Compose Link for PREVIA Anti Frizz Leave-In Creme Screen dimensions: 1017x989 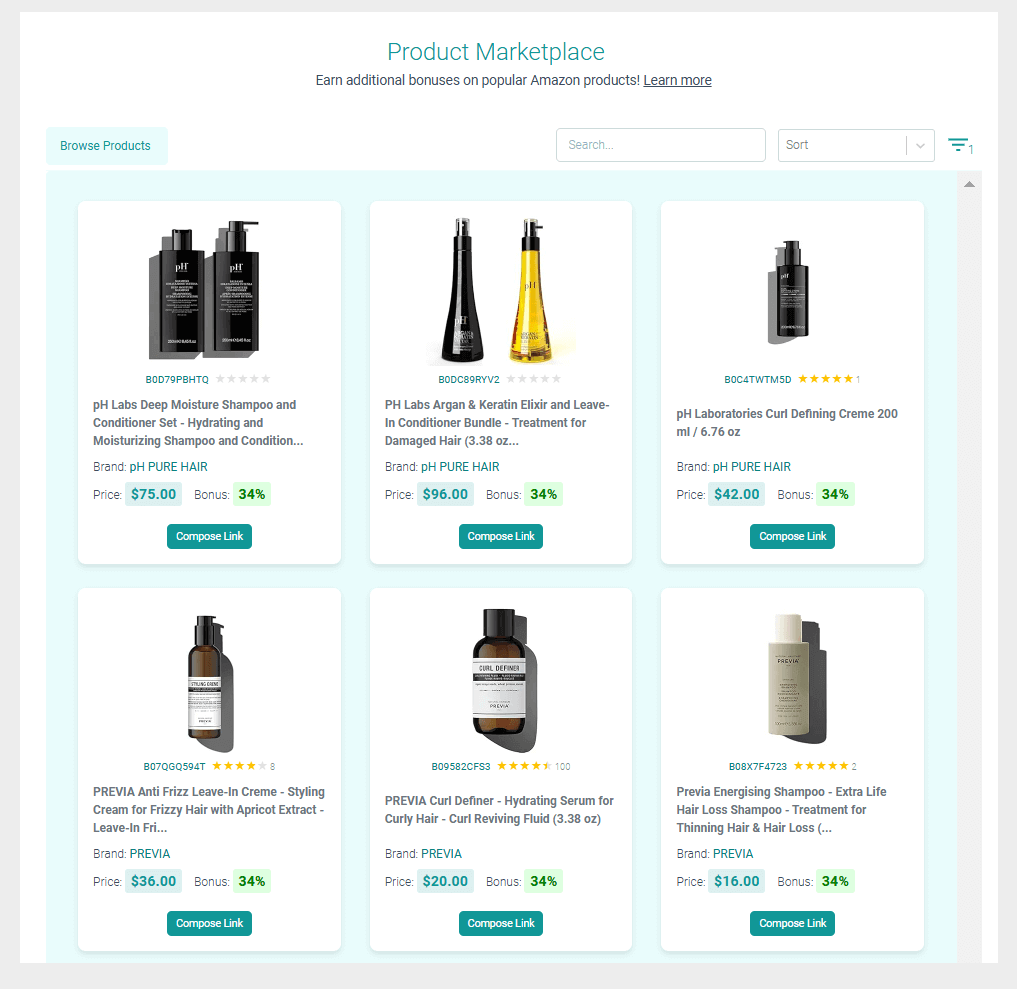pos(209,923)
